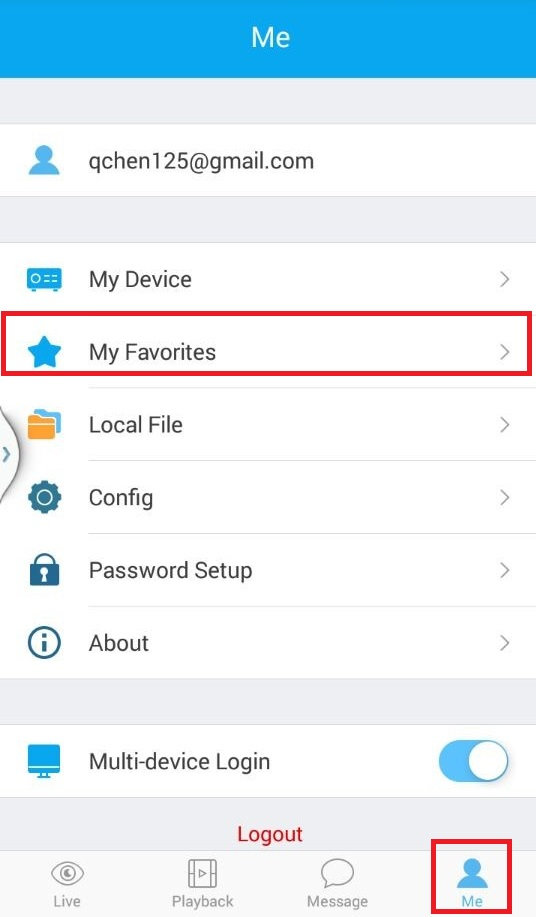Screen dimensions: 536x917
Task: Expand Password Setup via its chevron
Action: [x=504, y=570]
